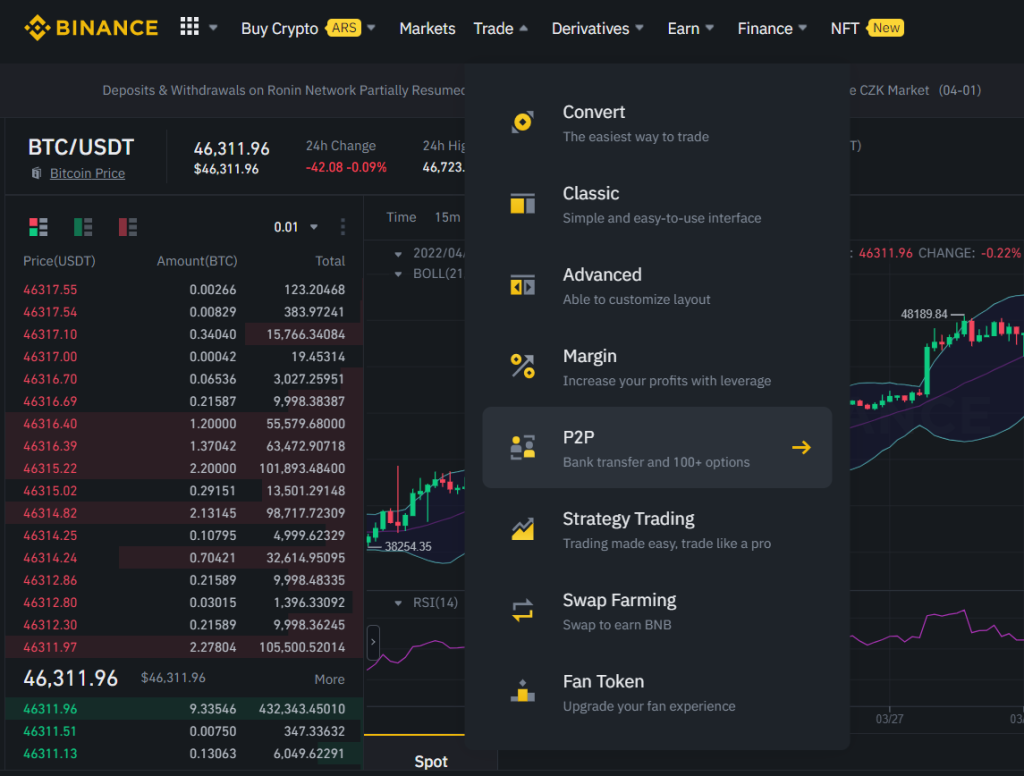The height and width of the screenshot is (776, 1024).
Task: Open the Buy Crypto dropdown
Action: [371, 28]
